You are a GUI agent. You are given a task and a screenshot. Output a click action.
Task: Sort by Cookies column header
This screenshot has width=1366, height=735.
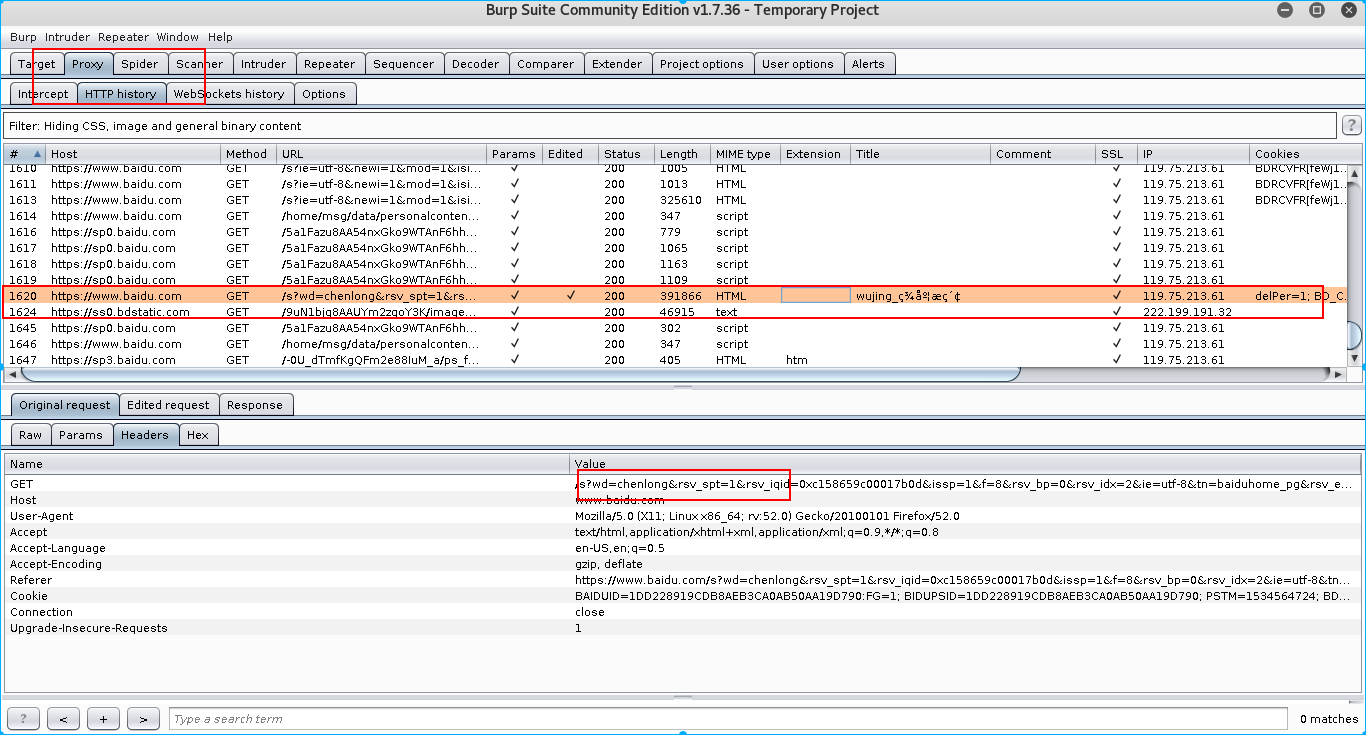click(1305, 154)
